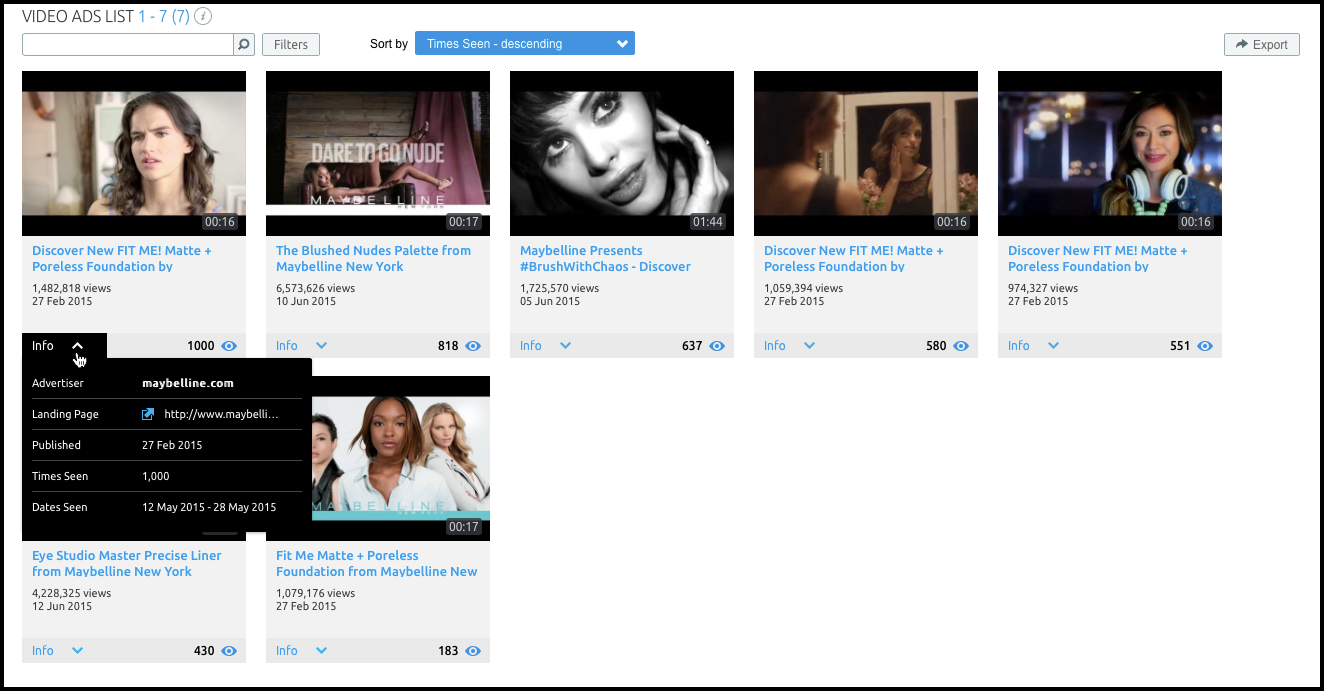Click the Published 27 Feb 2015 value
Viewport: 1324px width, 691px height.
point(172,445)
